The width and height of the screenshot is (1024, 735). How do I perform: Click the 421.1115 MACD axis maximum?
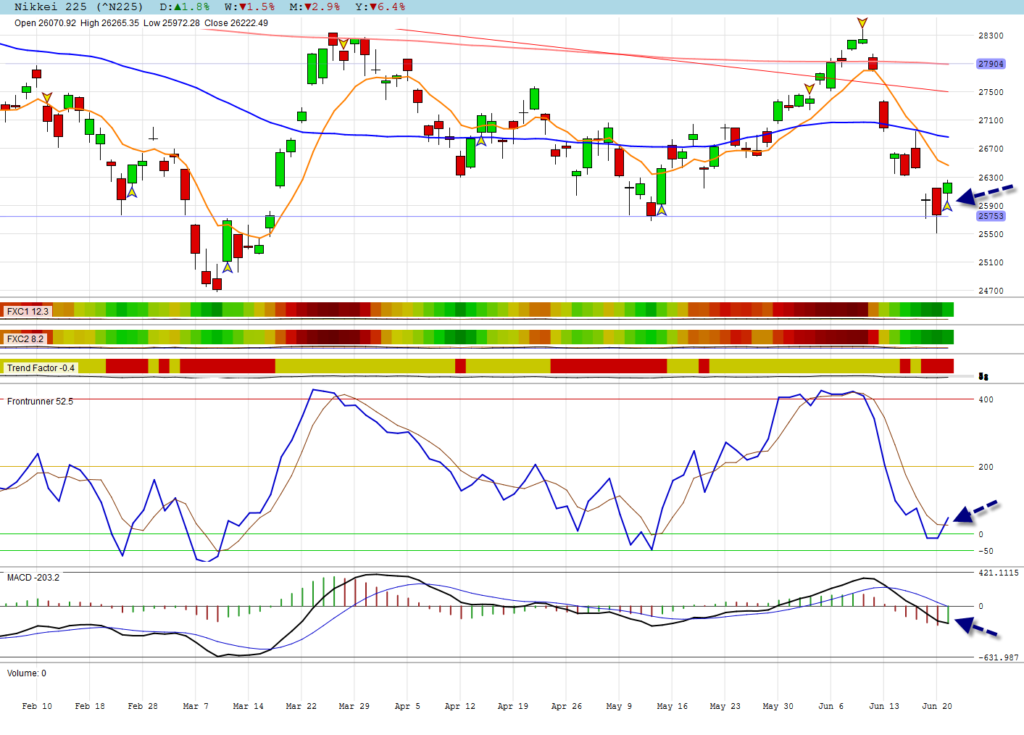999,573
